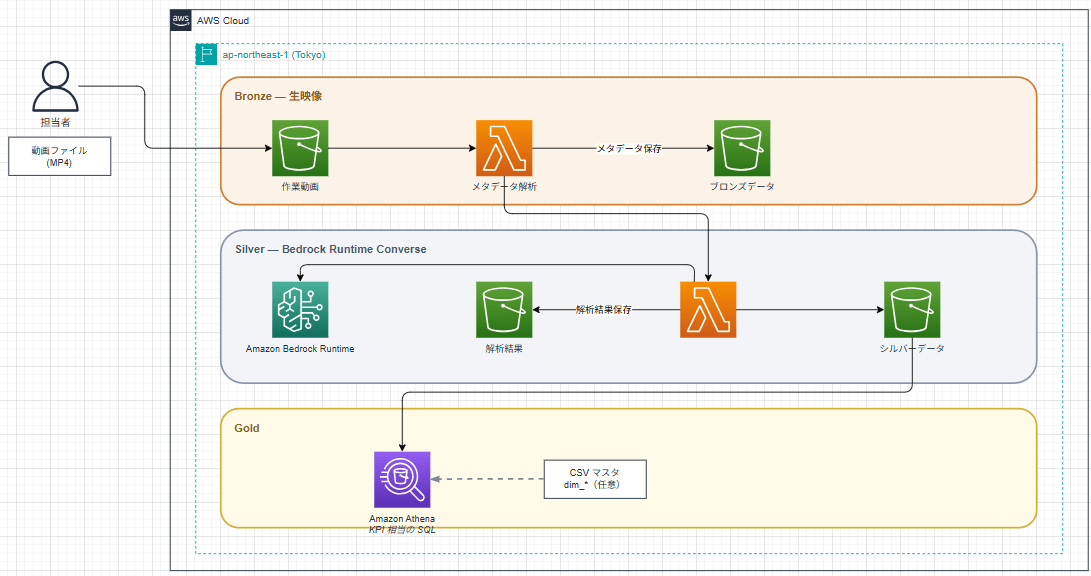
Task: Select the AWS Cloud logo icon
Action: coord(181,20)
